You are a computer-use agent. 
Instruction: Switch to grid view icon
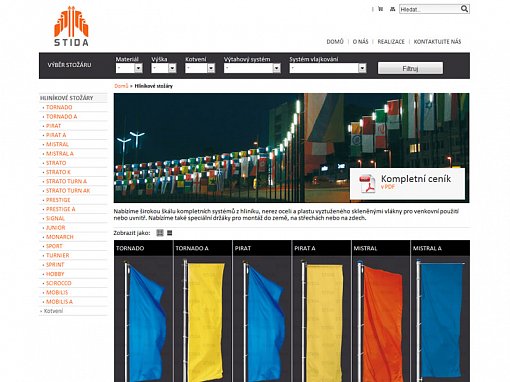(x=160, y=233)
